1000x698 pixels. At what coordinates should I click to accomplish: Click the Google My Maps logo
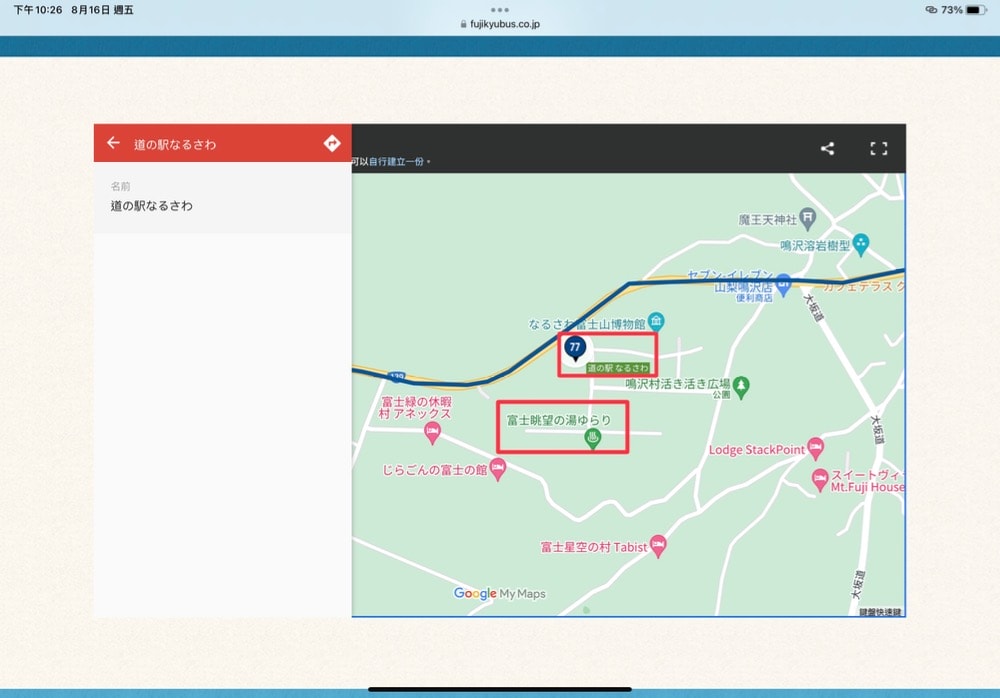click(499, 593)
